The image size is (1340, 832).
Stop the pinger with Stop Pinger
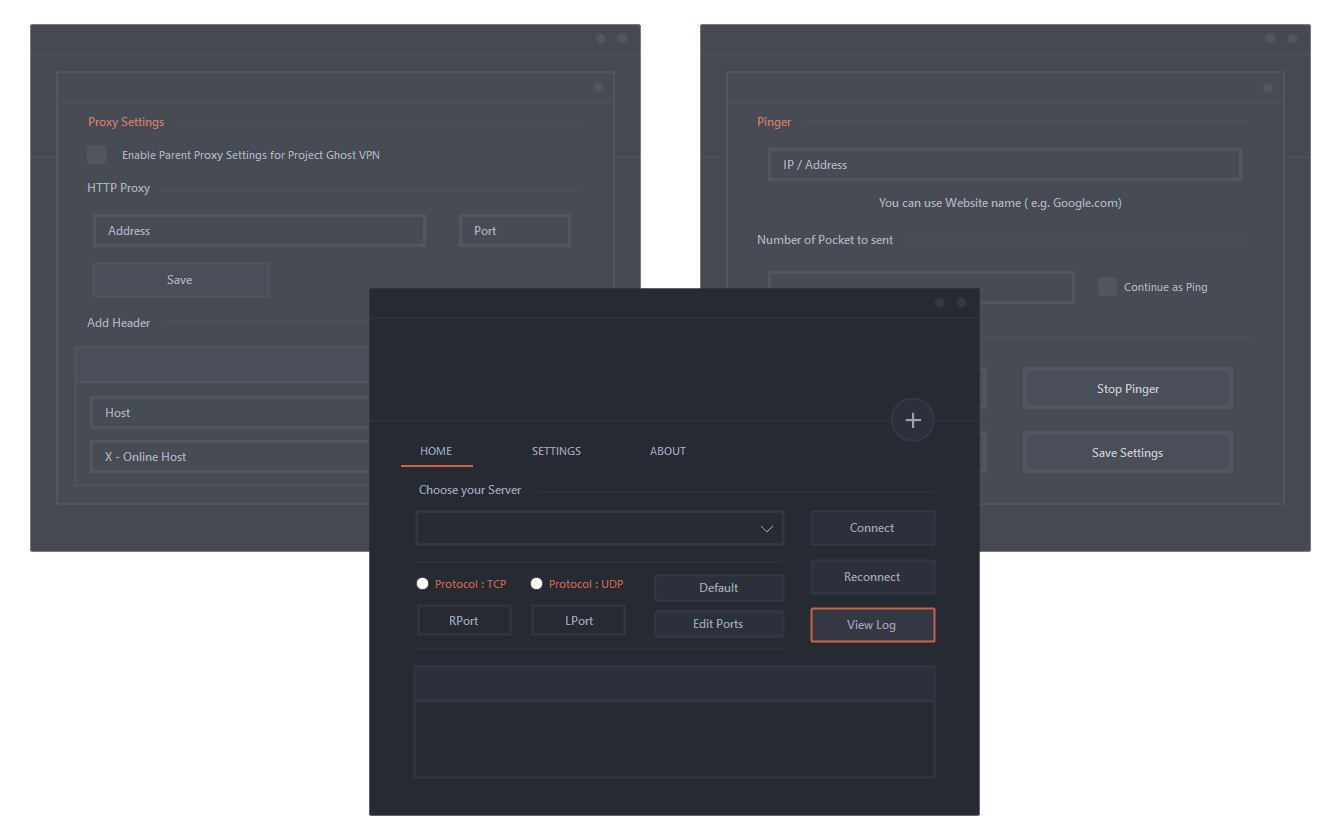point(1127,388)
